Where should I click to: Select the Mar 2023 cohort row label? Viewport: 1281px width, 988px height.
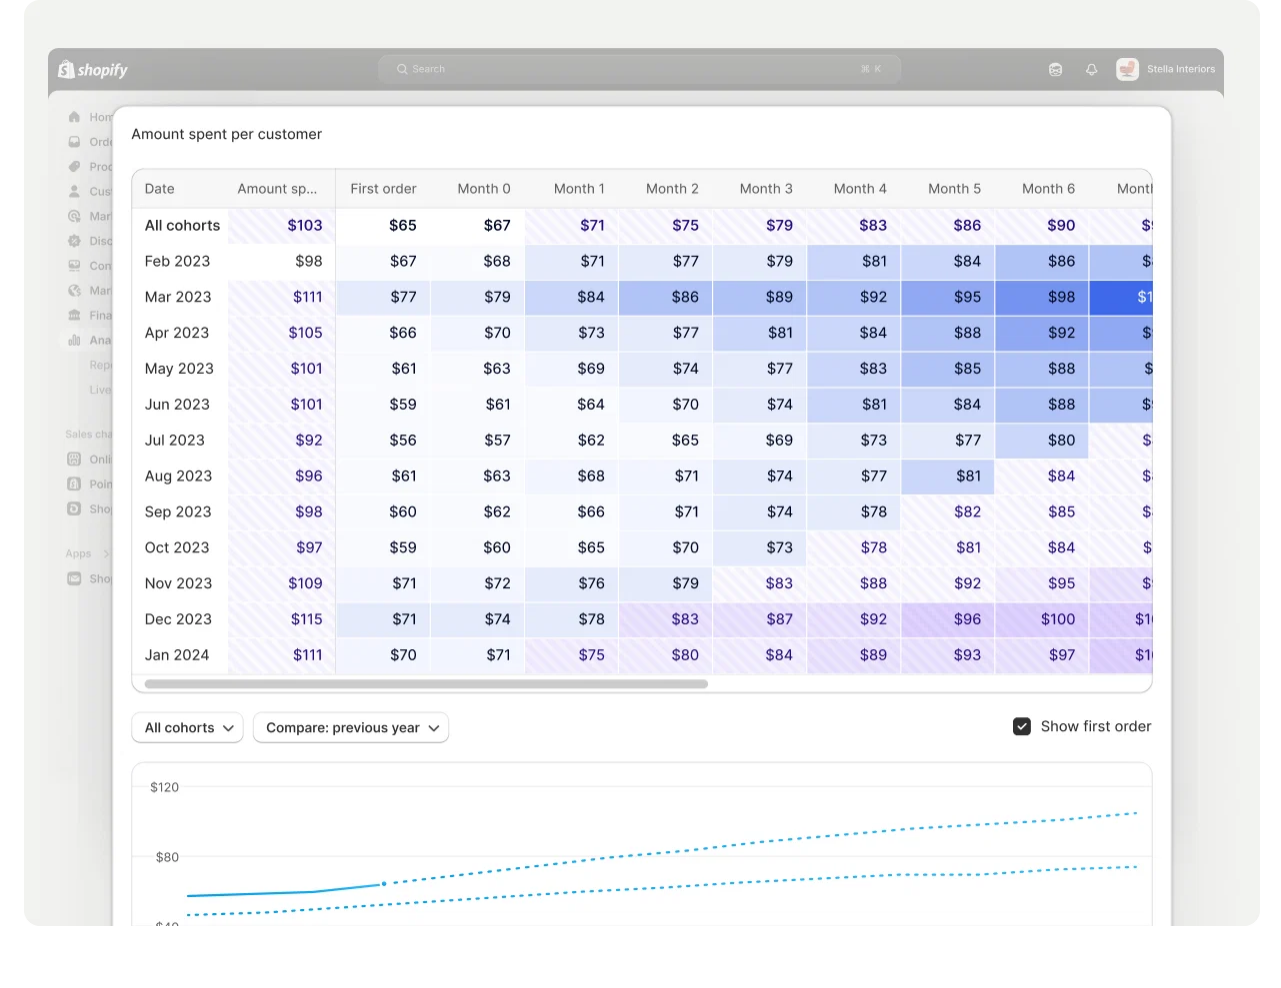(x=178, y=297)
